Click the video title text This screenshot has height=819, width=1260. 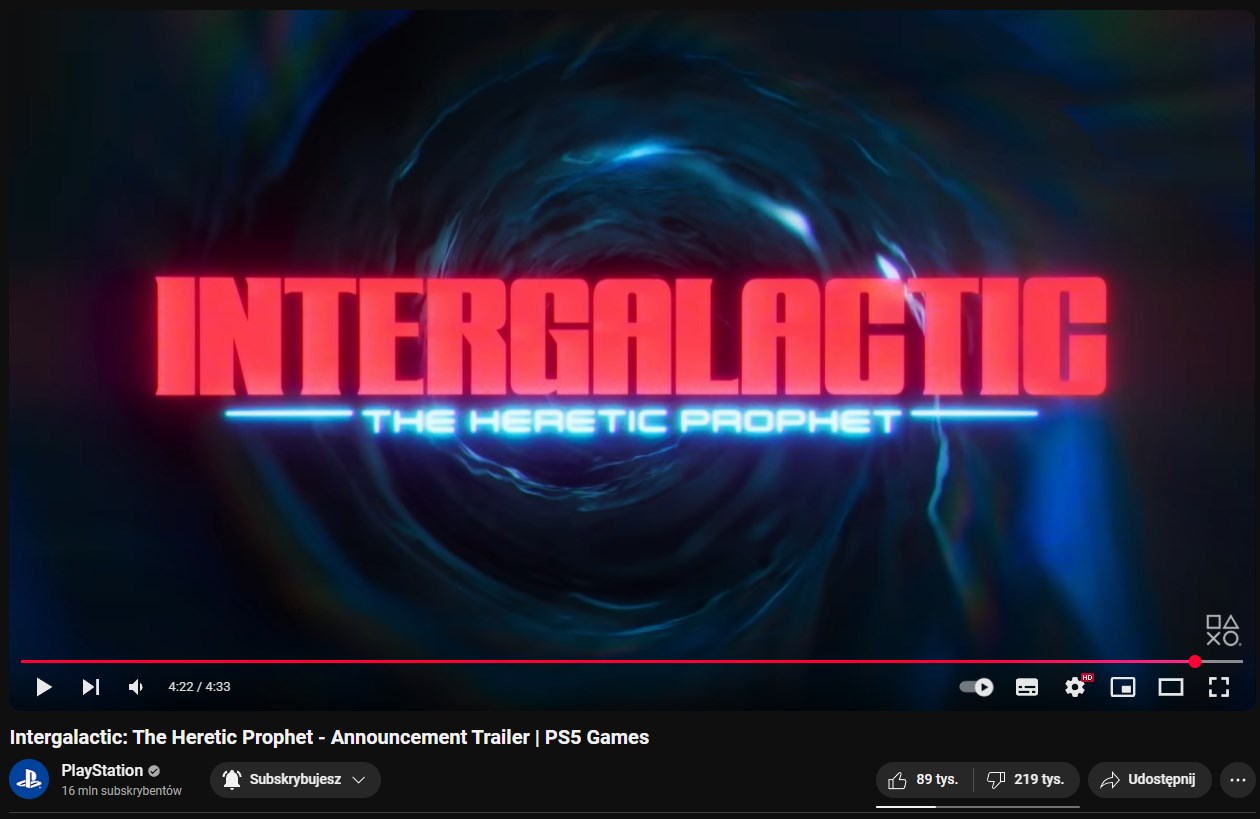[x=329, y=738]
